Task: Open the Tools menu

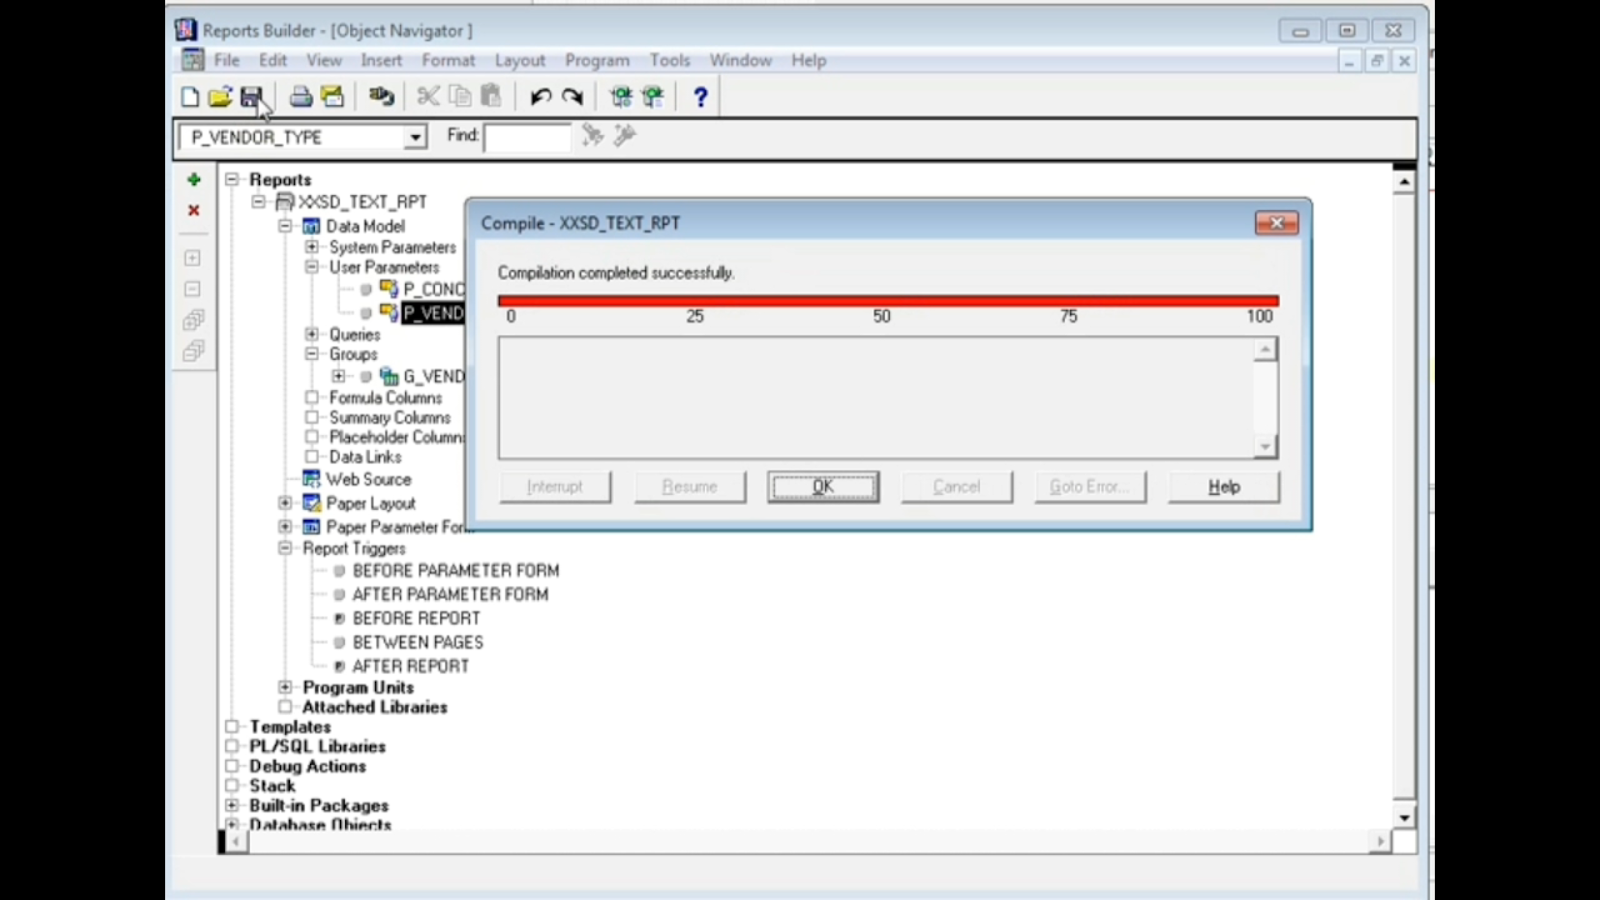Action: coord(669,60)
